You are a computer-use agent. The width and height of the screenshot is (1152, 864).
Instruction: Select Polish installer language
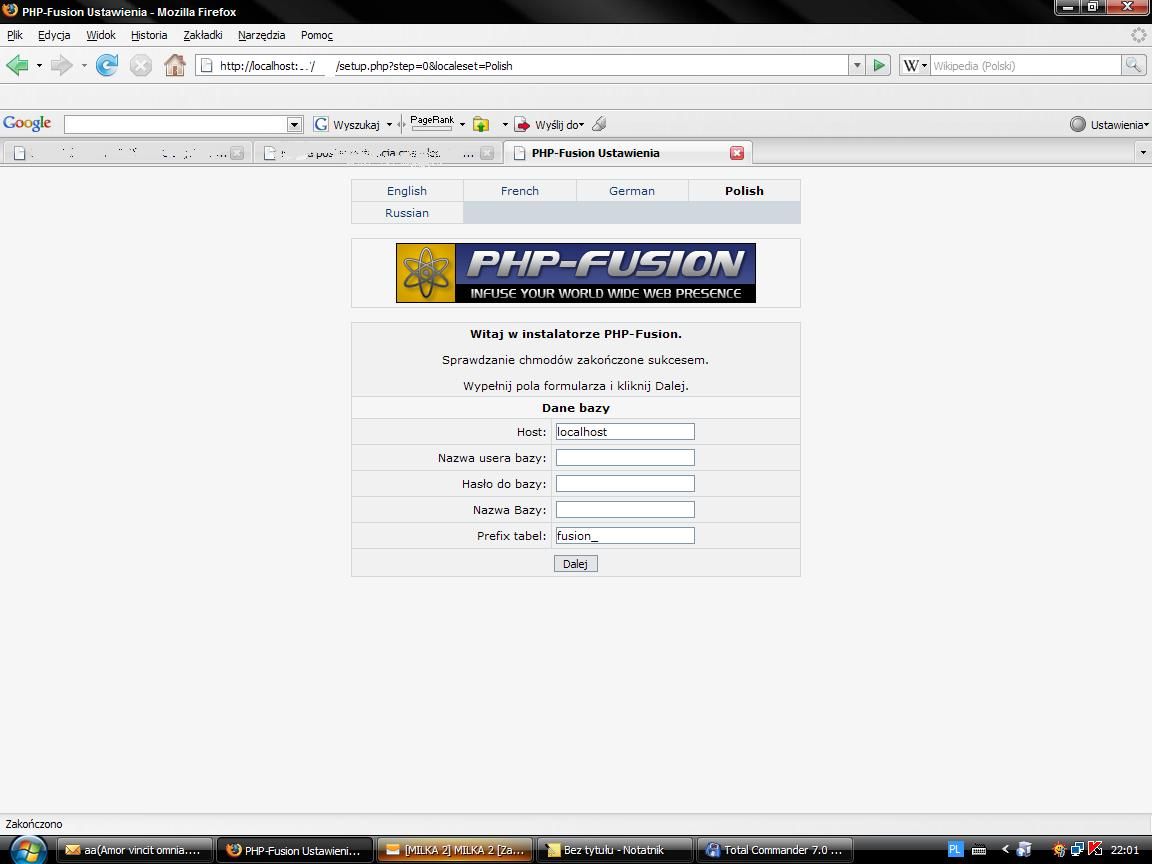pos(744,190)
